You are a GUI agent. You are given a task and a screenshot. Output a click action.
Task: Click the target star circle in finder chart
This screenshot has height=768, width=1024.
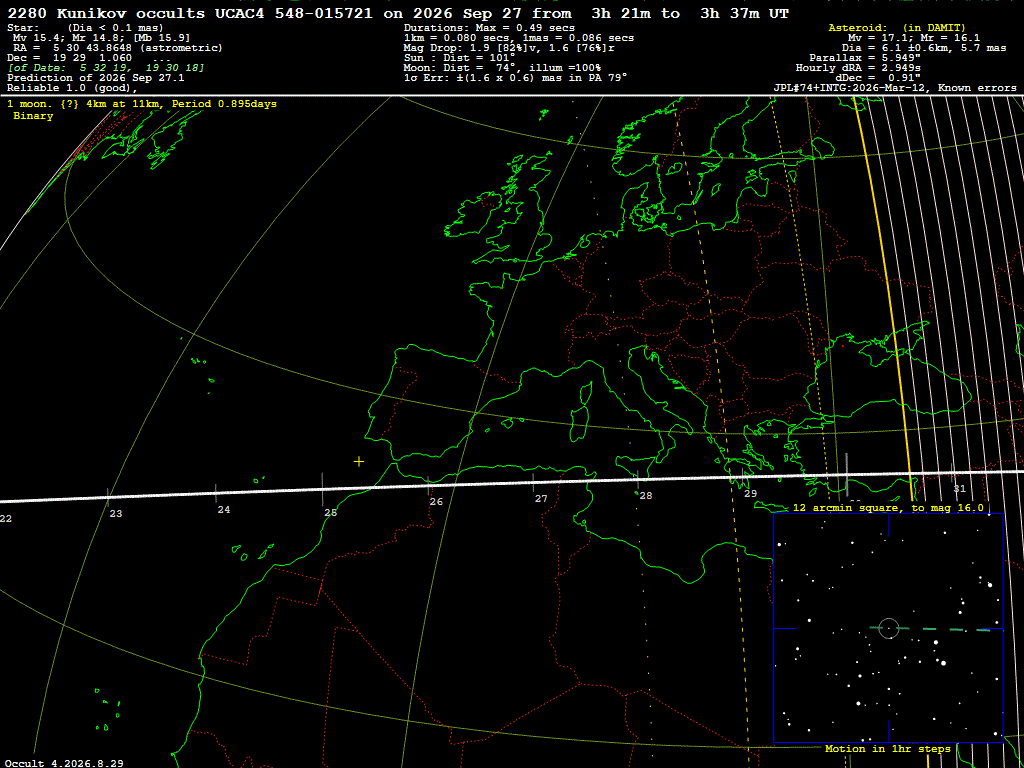point(889,628)
